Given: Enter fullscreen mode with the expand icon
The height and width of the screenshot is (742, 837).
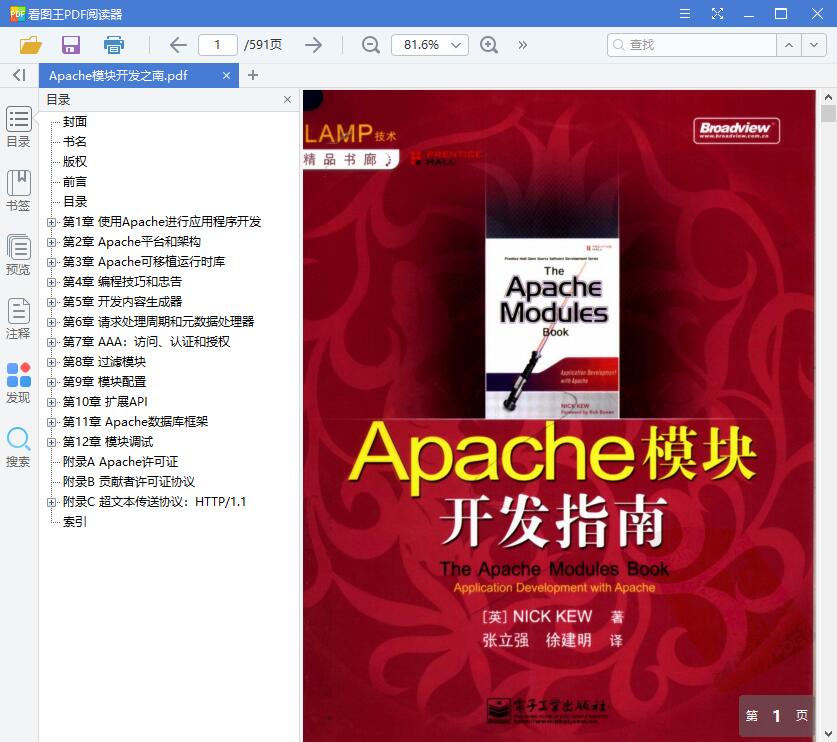Looking at the screenshot, I should pos(717,14).
